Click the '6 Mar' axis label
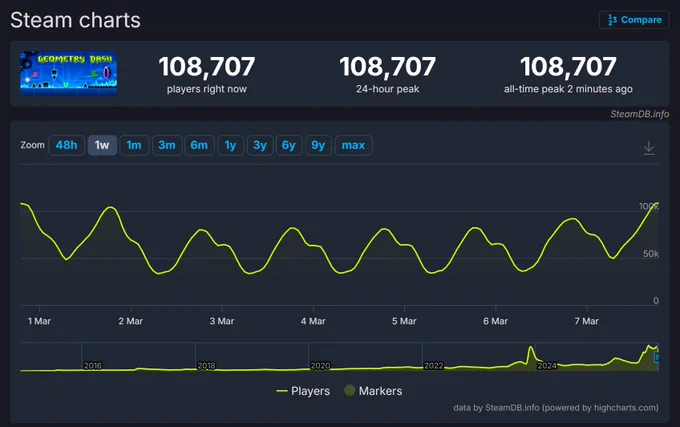 point(495,321)
